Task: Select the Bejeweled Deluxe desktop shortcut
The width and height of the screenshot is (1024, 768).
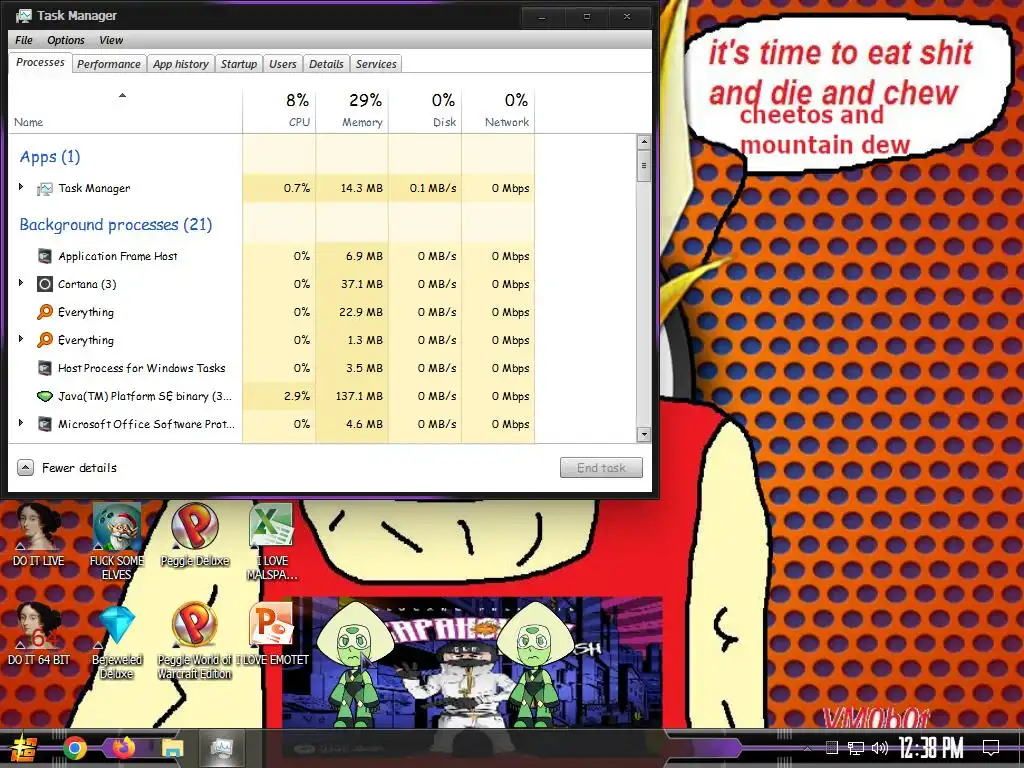Action: (116, 641)
